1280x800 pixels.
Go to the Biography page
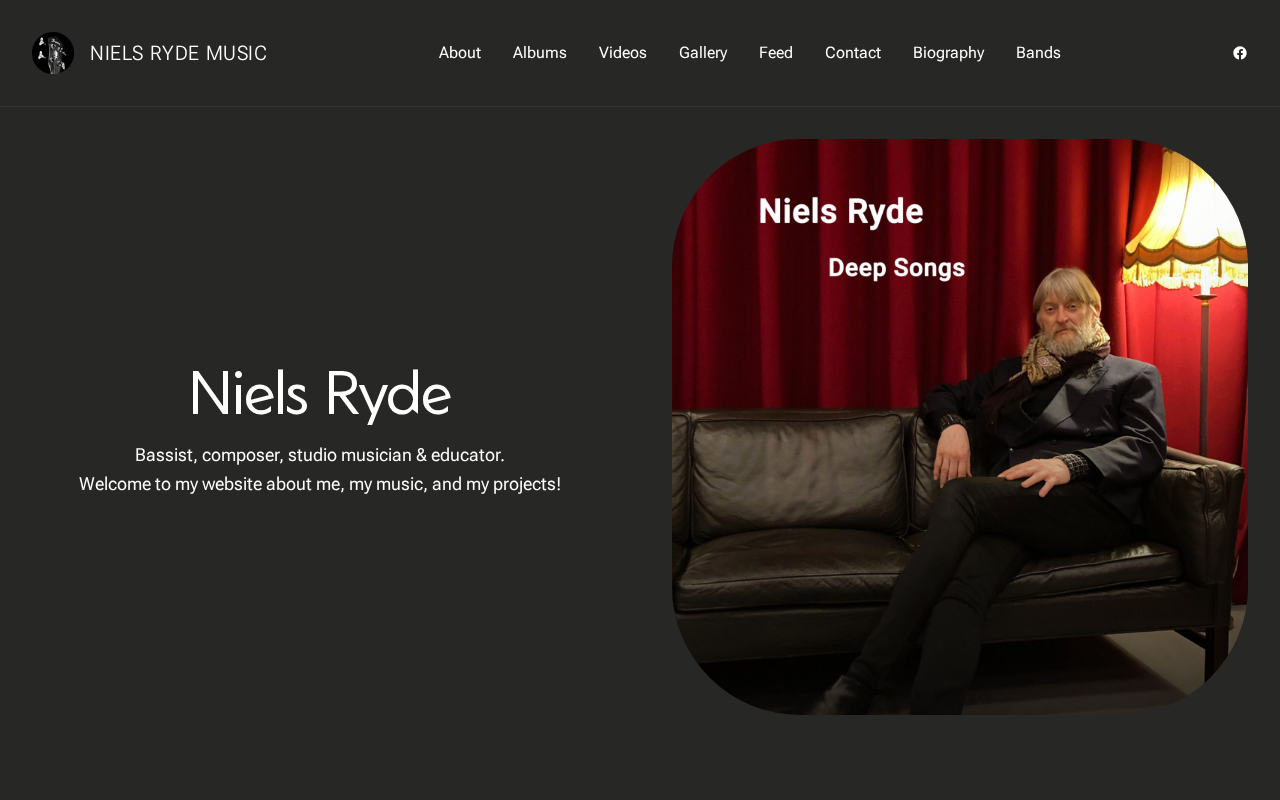pyautogui.click(x=949, y=53)
